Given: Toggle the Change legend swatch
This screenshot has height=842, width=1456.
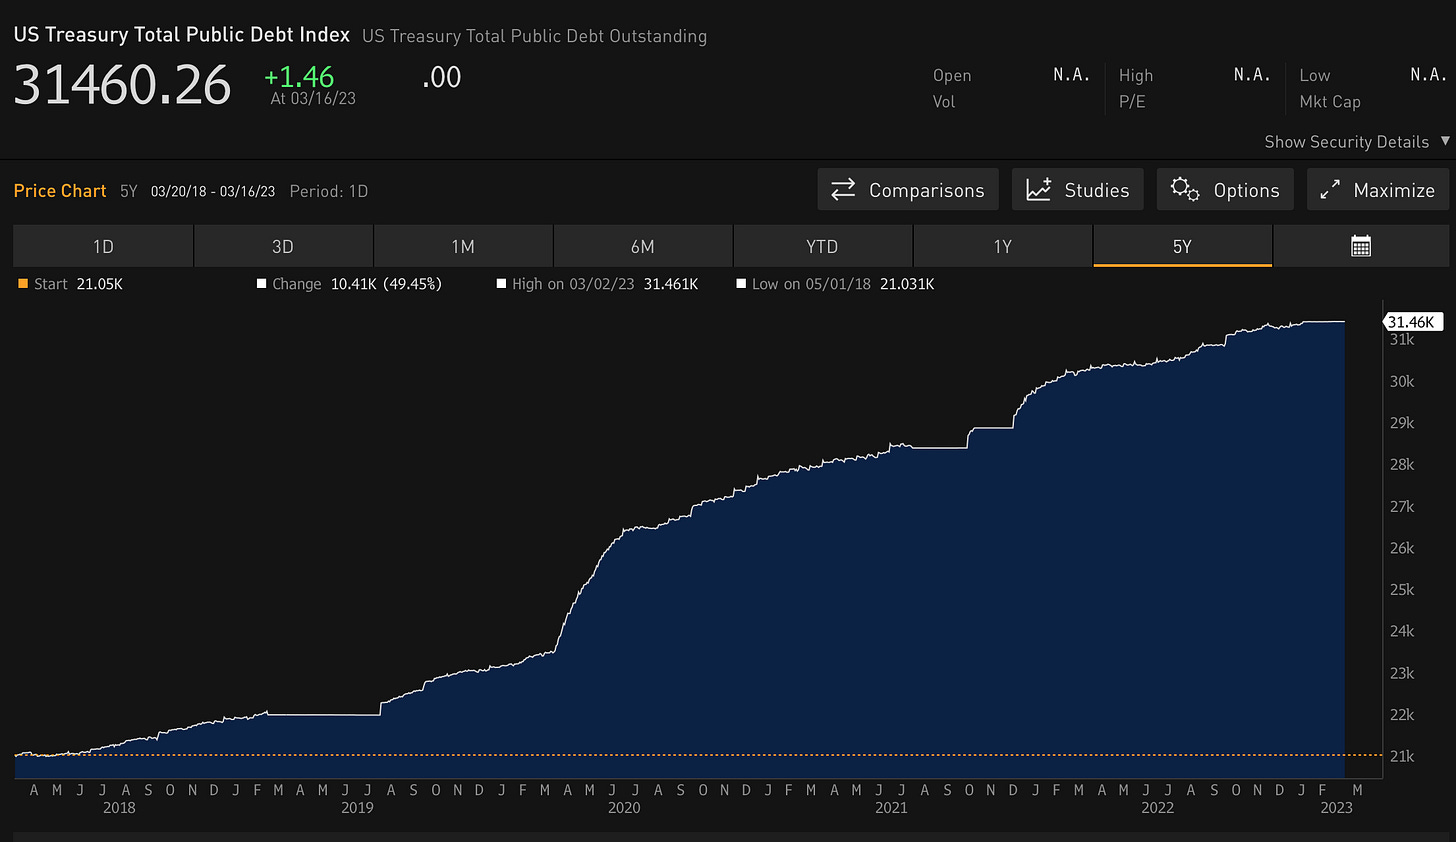Looking at the screenshot, I should click(262, 284).
